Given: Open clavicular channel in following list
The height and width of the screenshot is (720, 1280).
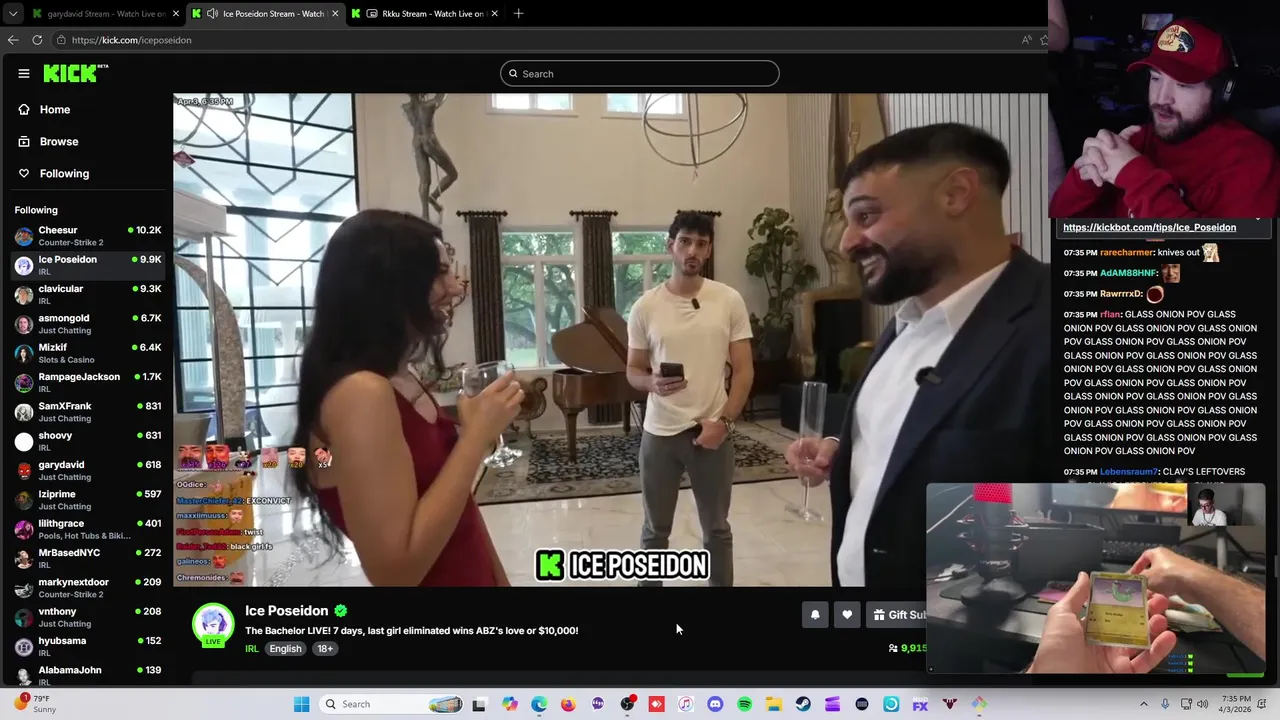Looking at the screenshot, I should pos(88,294).
